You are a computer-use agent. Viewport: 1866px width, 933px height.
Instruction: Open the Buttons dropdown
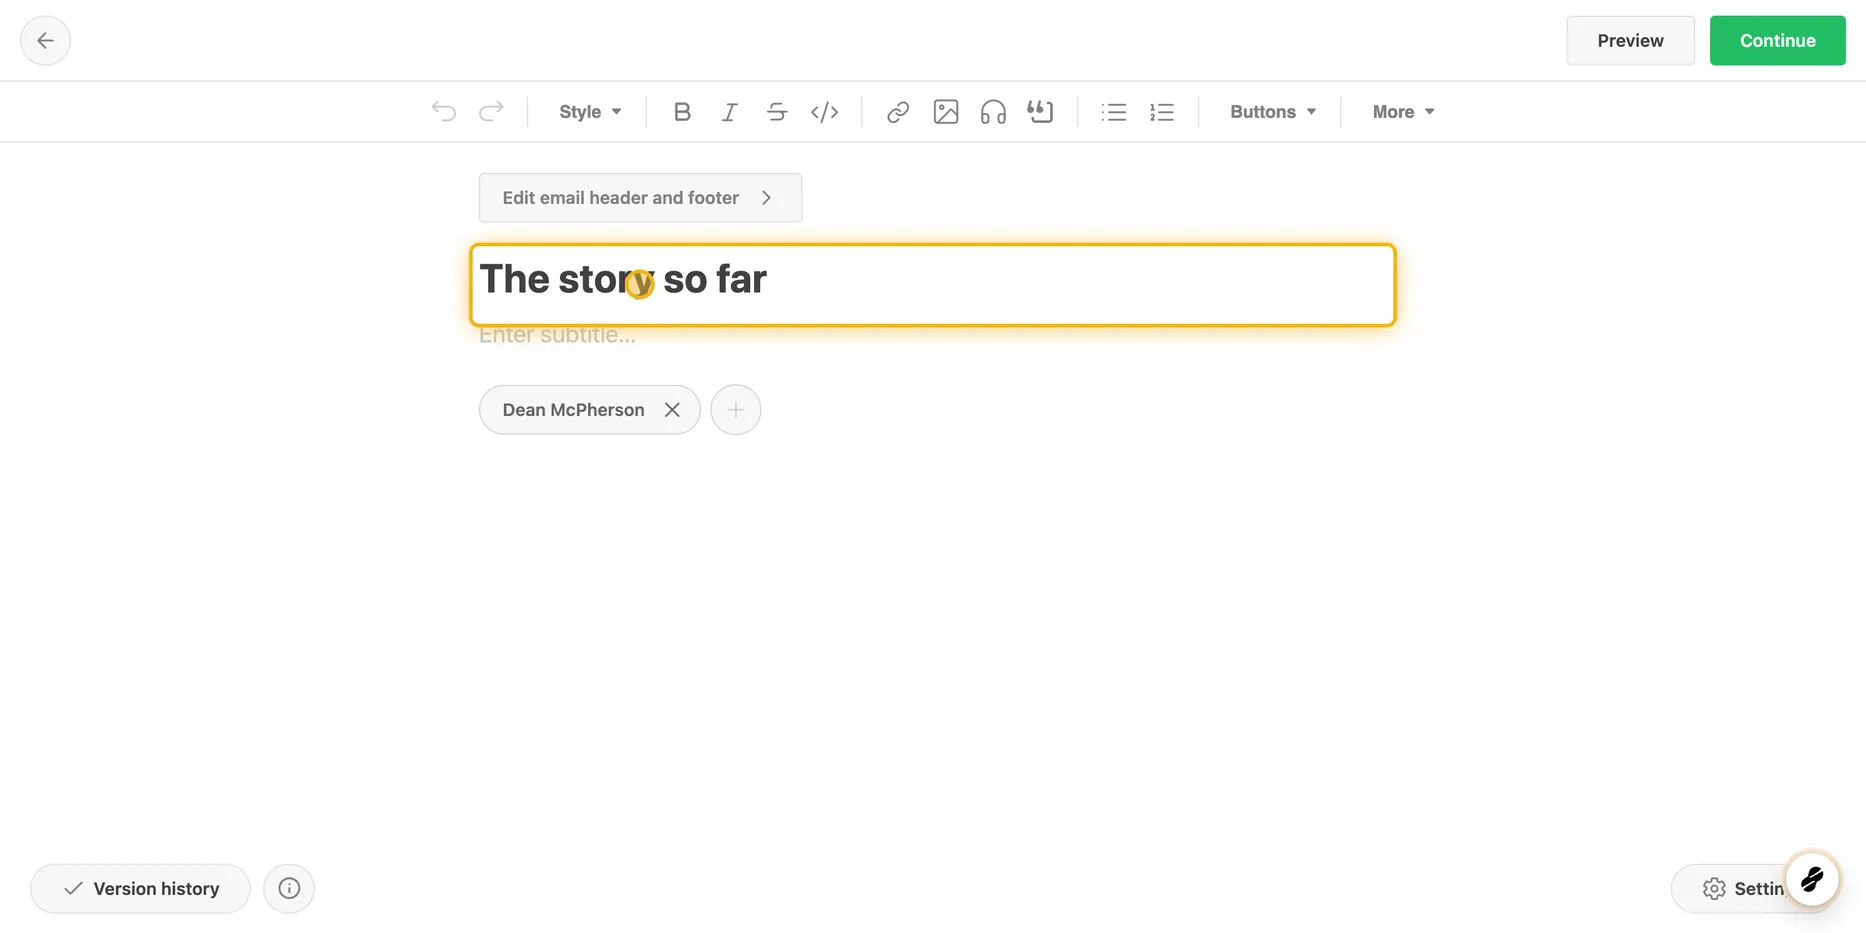pyautogui.click(x=1272, y=112)
